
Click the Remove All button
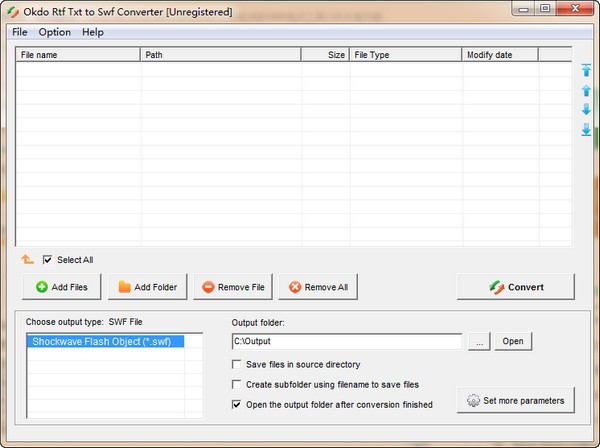click(x=318, y=287)
